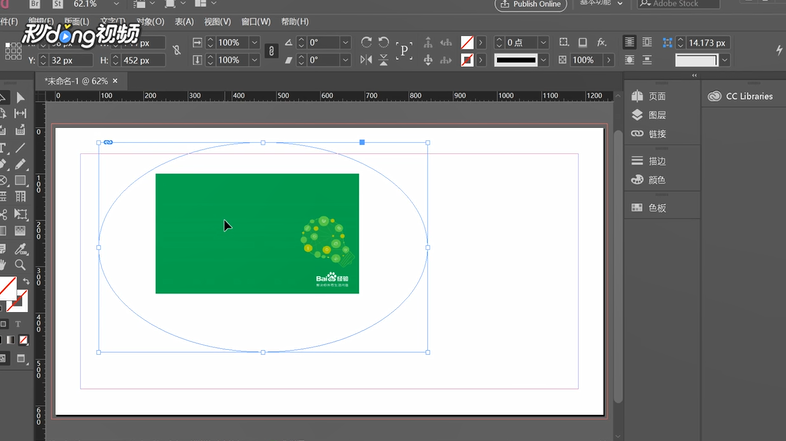Select the Free Transform tool
Screen dimensions: 786x441
click(21, 214)
